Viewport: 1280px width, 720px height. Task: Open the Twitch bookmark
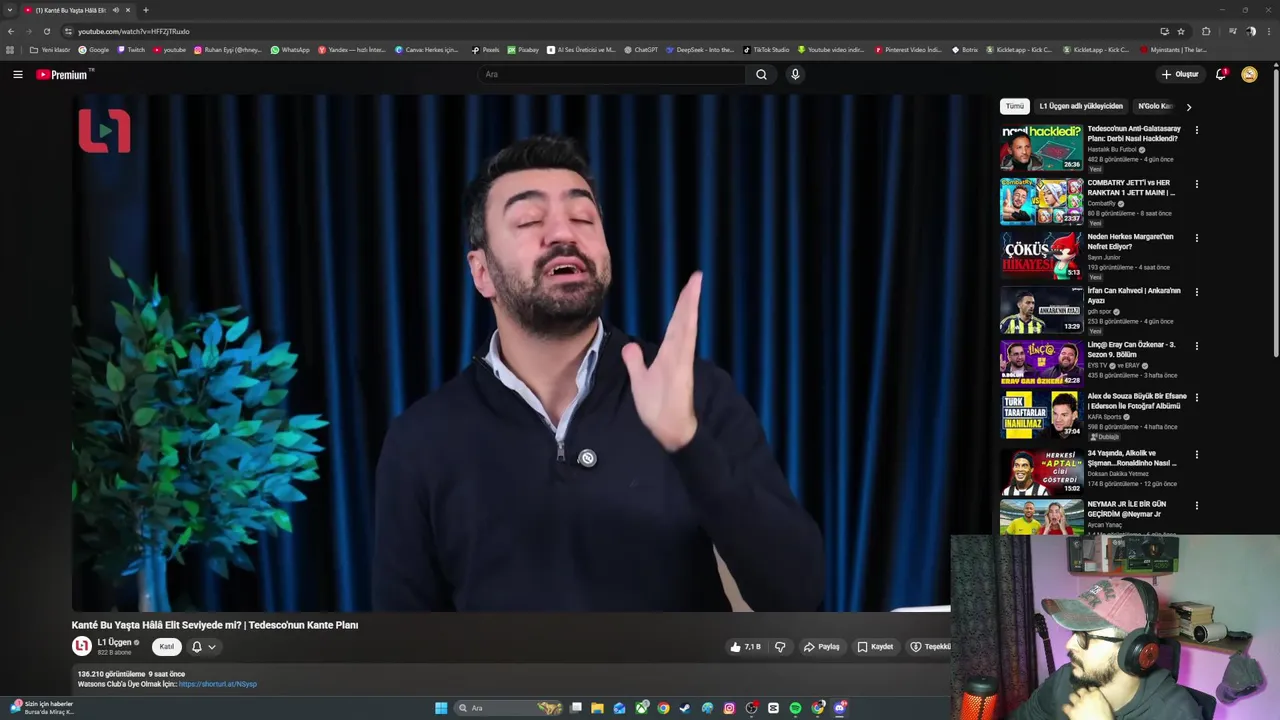point(131,49)
